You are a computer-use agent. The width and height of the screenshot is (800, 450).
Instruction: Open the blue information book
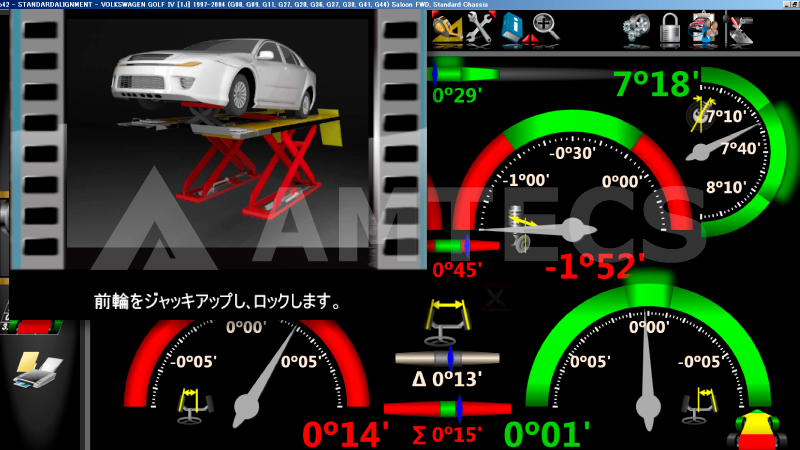pyautogui.click(x=512, y=29)
